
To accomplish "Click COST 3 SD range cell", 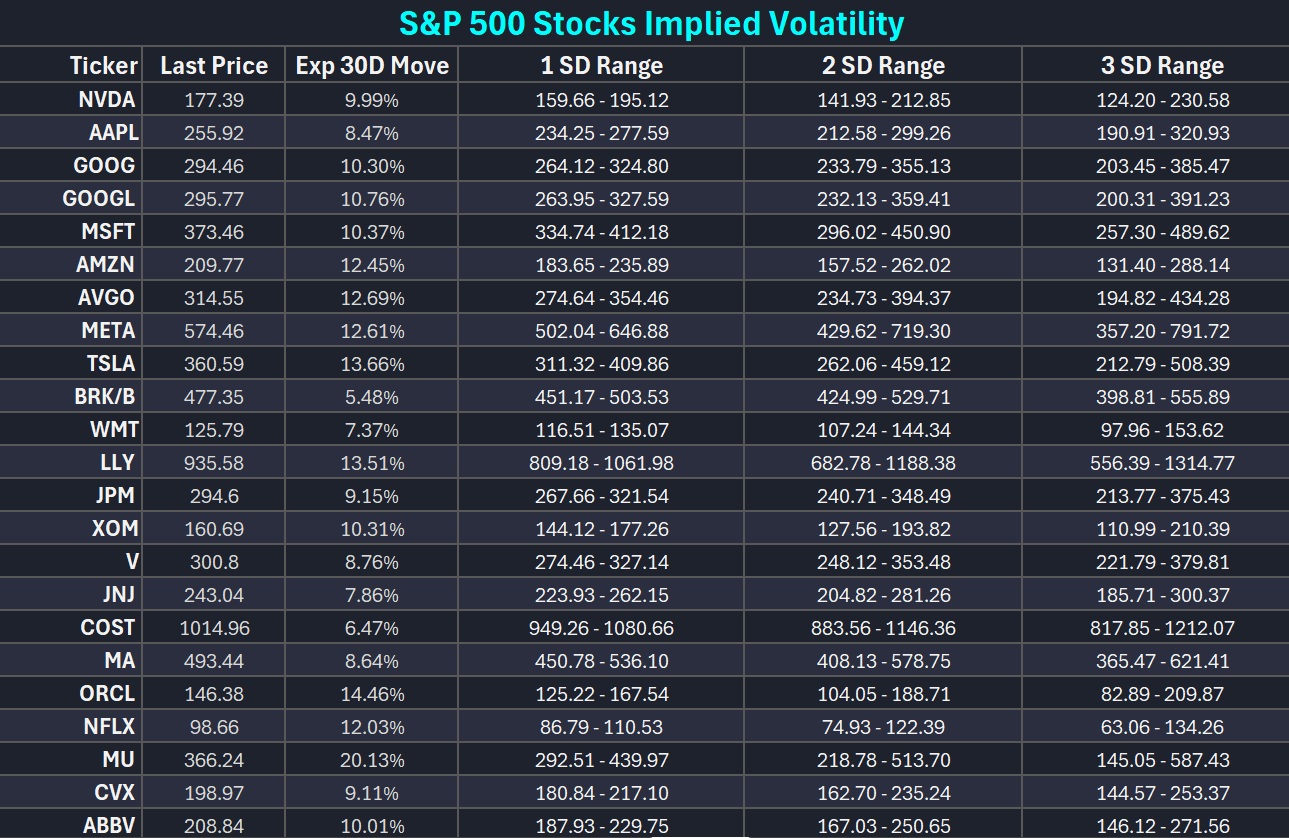I will point(1162,628).
